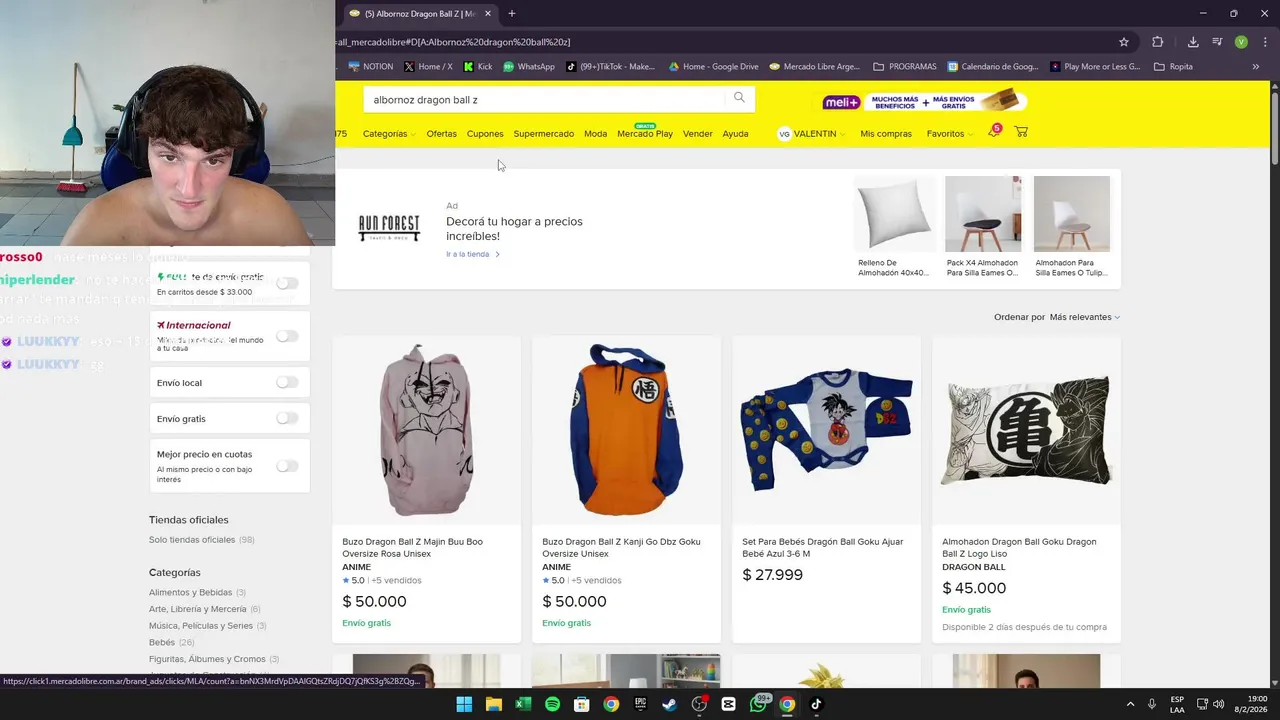Image resolution: width=1280 pixels, height=720 pixels.
Task: Open Ayuda
Action: (735, 133)
